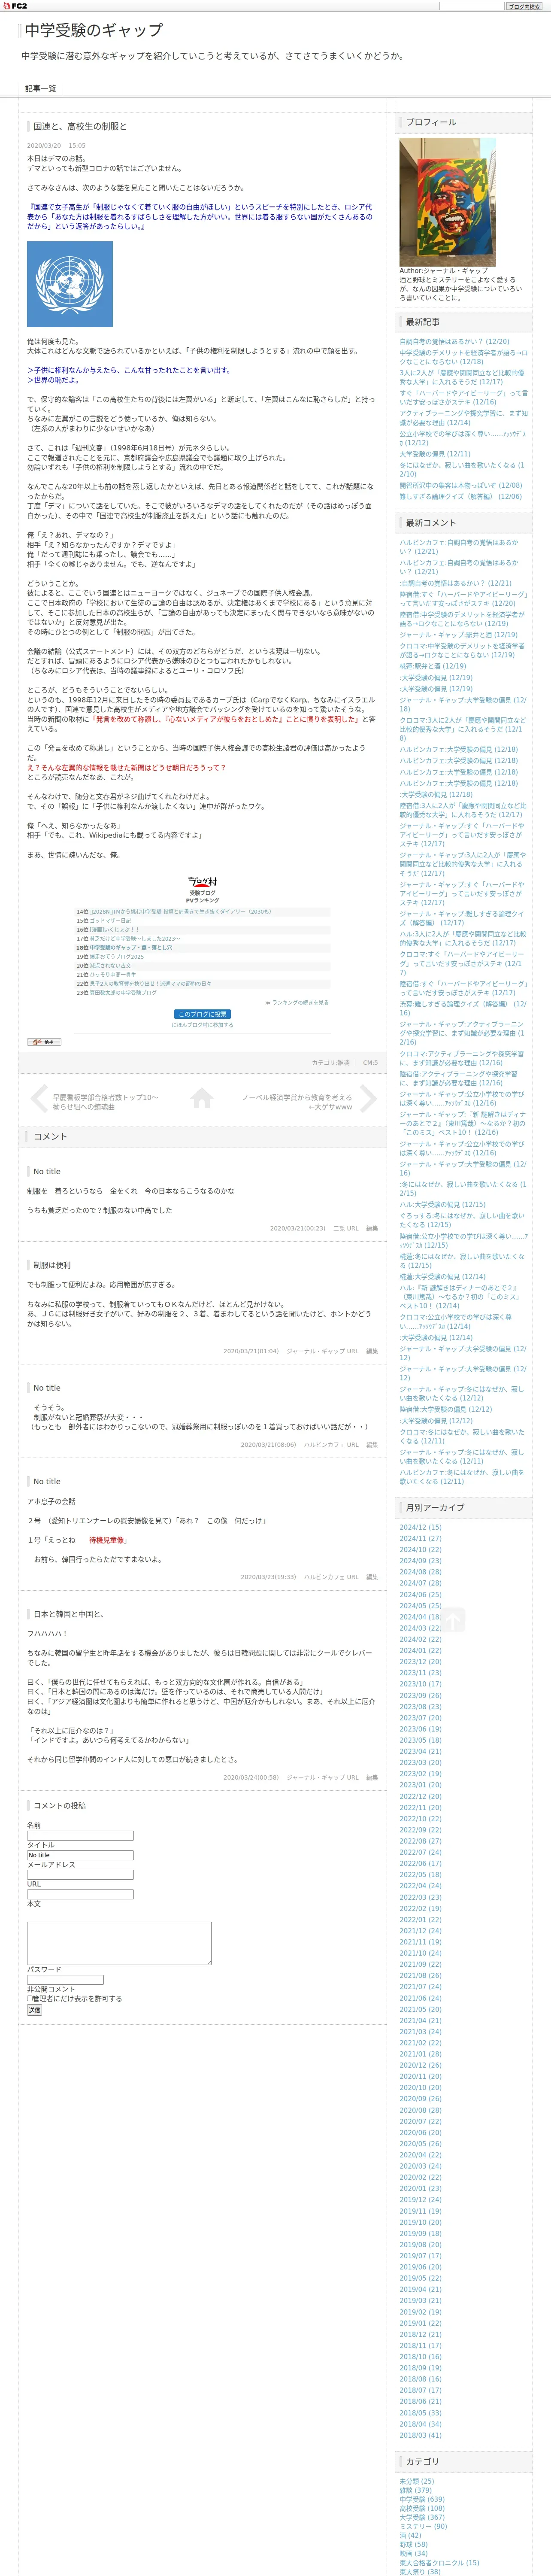This screenshot has height=2576, width=551.
Task: Click the タイトル input showing No title
Action: click(80, 1855)
